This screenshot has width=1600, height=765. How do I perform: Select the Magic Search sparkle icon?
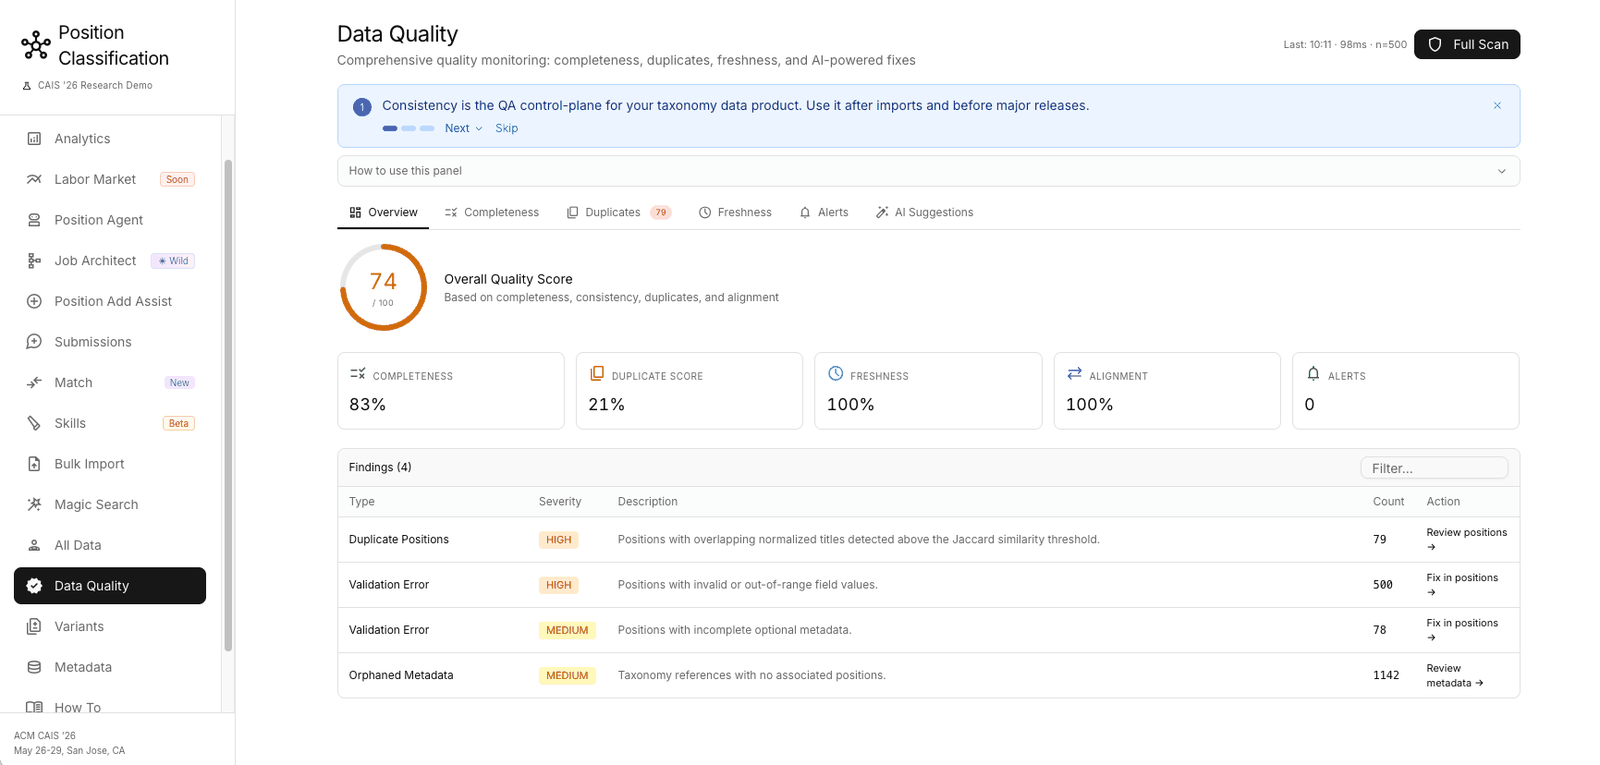(34, 505)
